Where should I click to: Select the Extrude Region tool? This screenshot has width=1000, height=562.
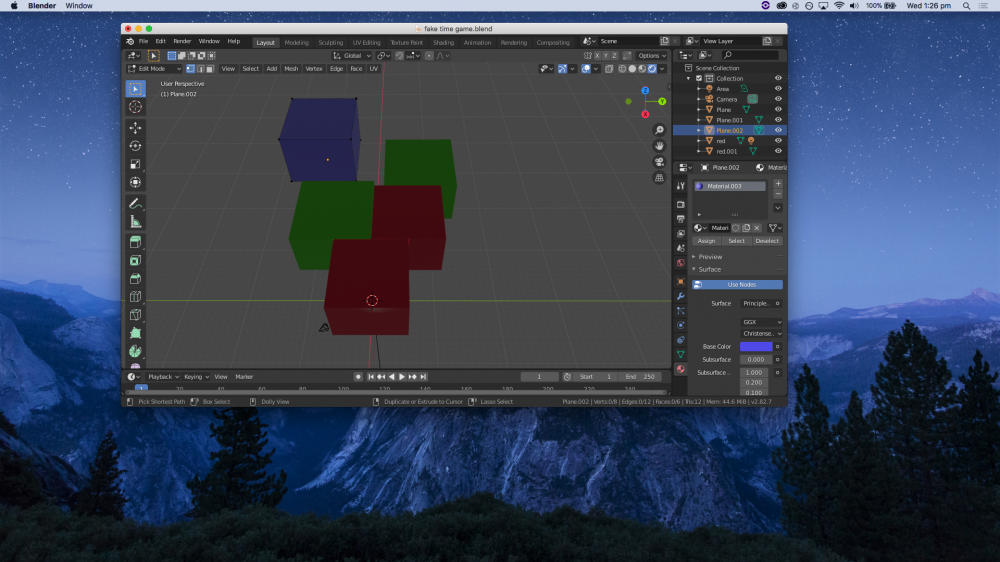coord(135,242)
